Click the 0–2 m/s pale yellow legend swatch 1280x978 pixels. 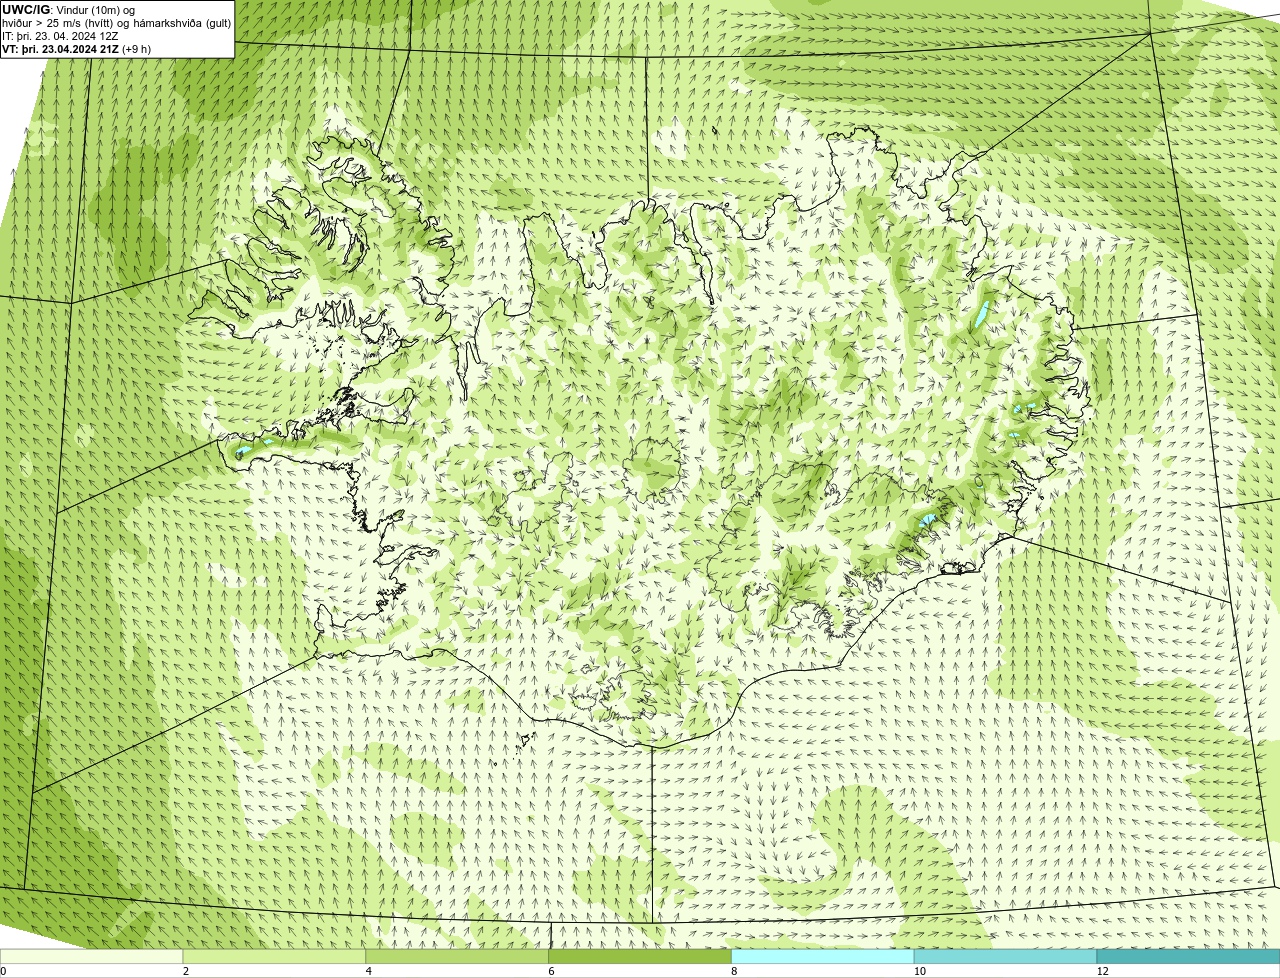click(x=91, y=957)
